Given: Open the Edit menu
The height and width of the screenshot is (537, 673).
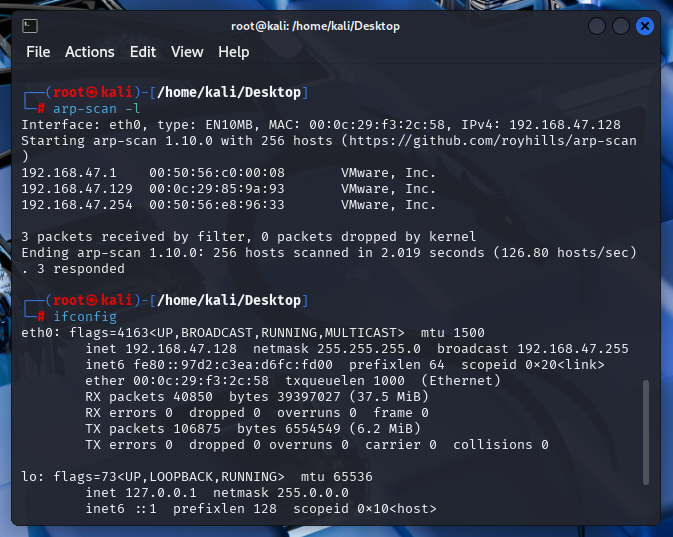Looking at the screenshot, I should coord(143,52).
